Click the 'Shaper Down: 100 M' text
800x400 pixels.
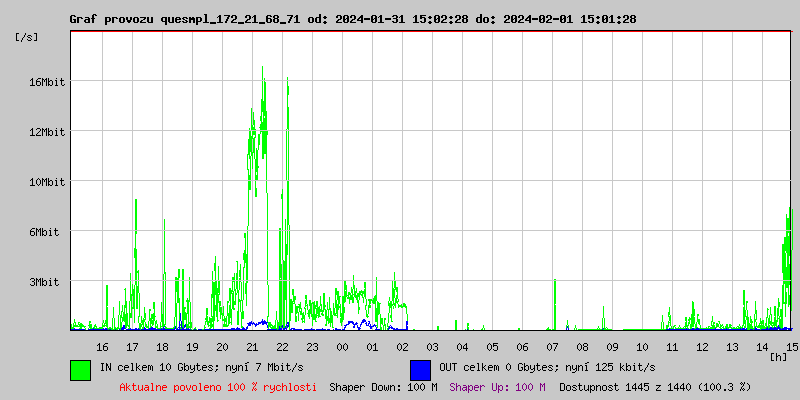pyautogui.click(x=383, y=387)
